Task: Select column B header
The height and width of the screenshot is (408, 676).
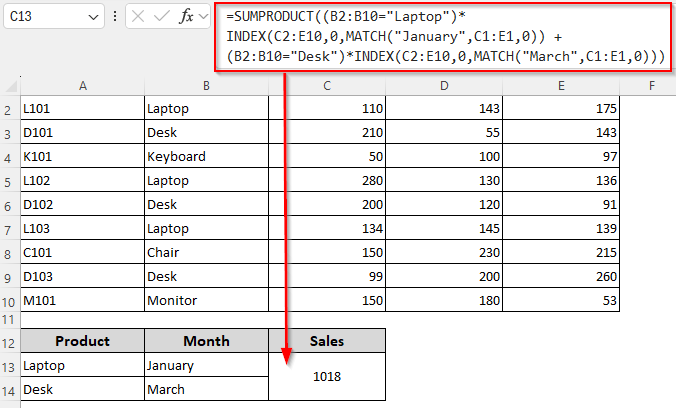Action: 207,86
